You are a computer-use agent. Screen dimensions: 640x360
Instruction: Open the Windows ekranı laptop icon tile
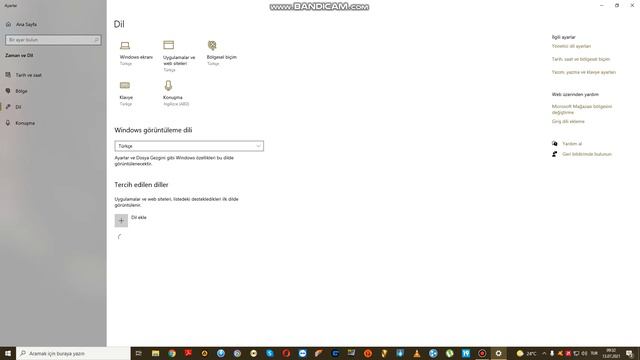coord(136,53)
